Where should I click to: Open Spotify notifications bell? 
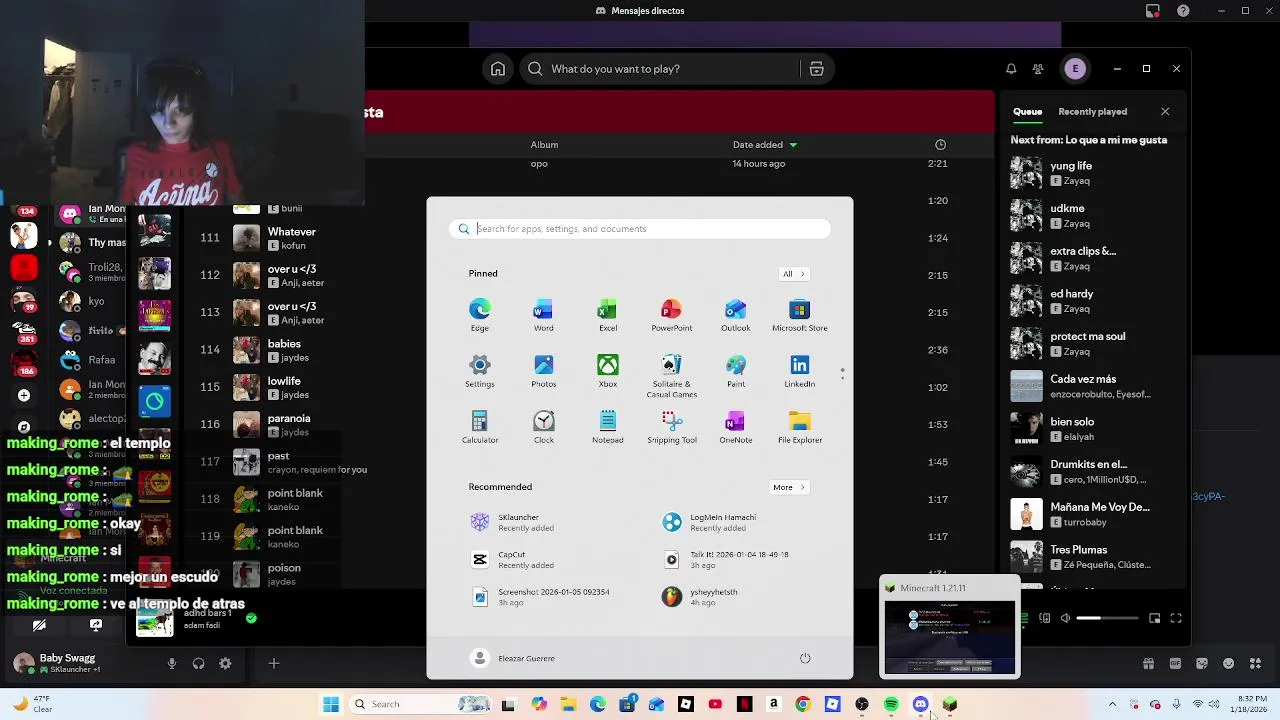click(1011, 69)
